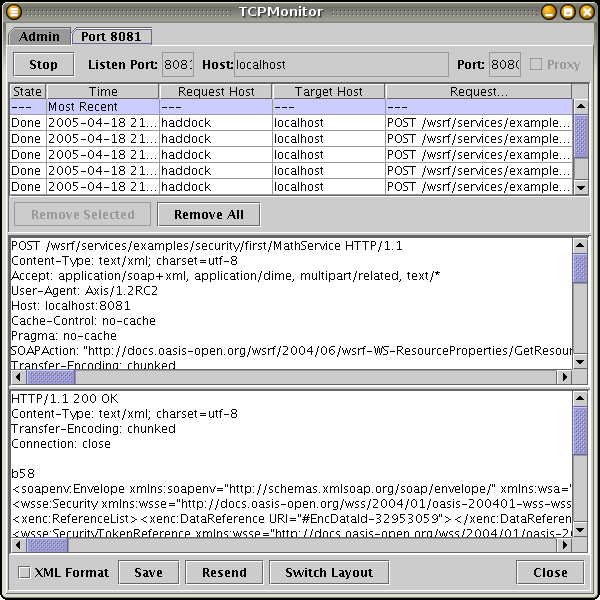Screen dimensions: 600x600
Task: Minimize the TCPMonitor window
Action: (549, 12)
